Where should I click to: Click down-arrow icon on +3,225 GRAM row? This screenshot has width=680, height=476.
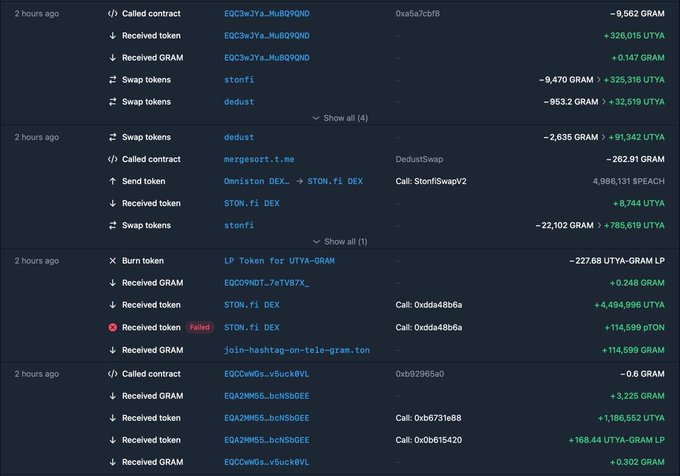(x=112, y=396)
